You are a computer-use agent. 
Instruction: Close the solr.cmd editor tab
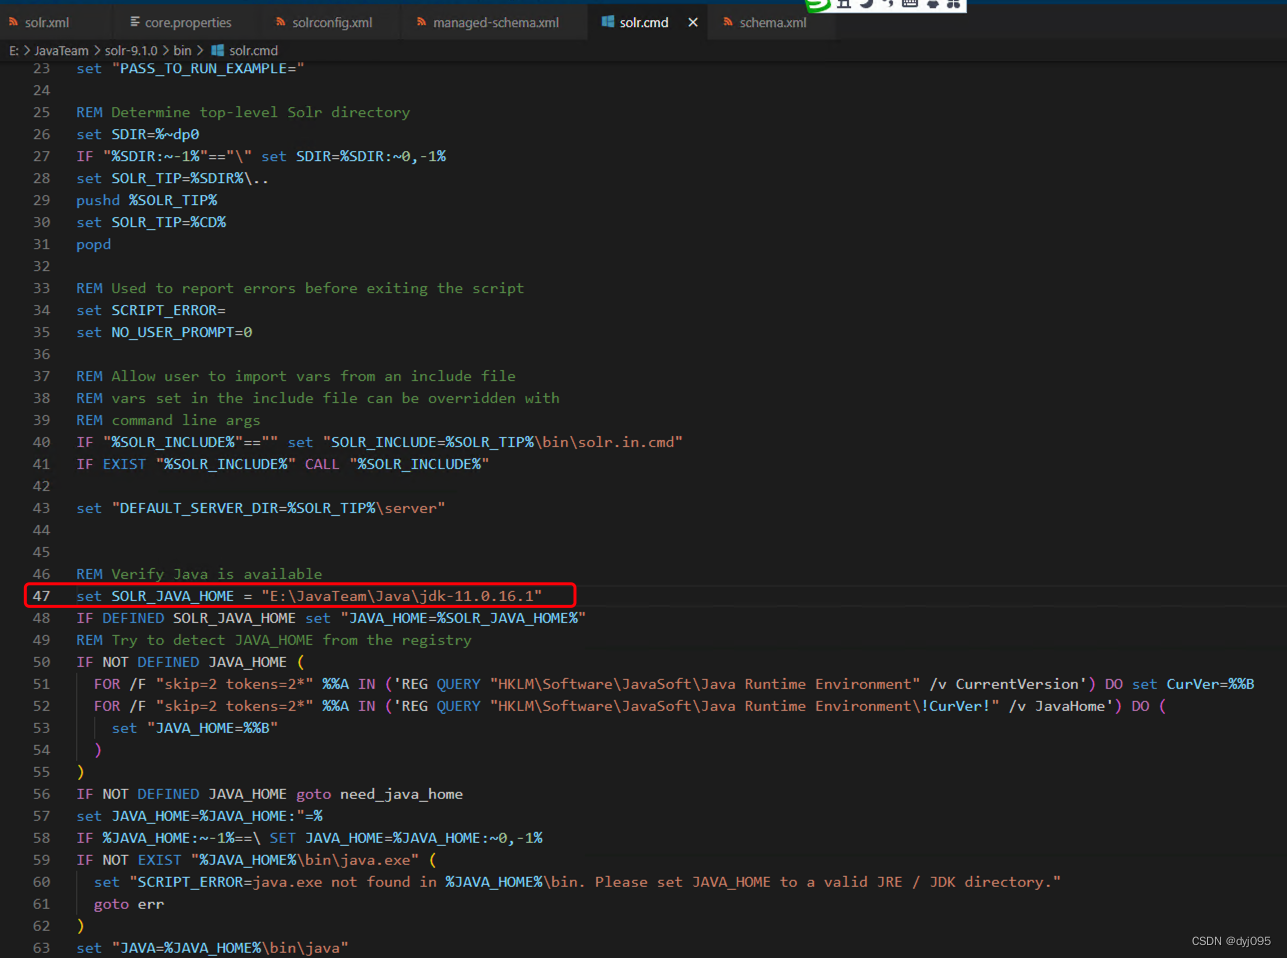(693, 22)
